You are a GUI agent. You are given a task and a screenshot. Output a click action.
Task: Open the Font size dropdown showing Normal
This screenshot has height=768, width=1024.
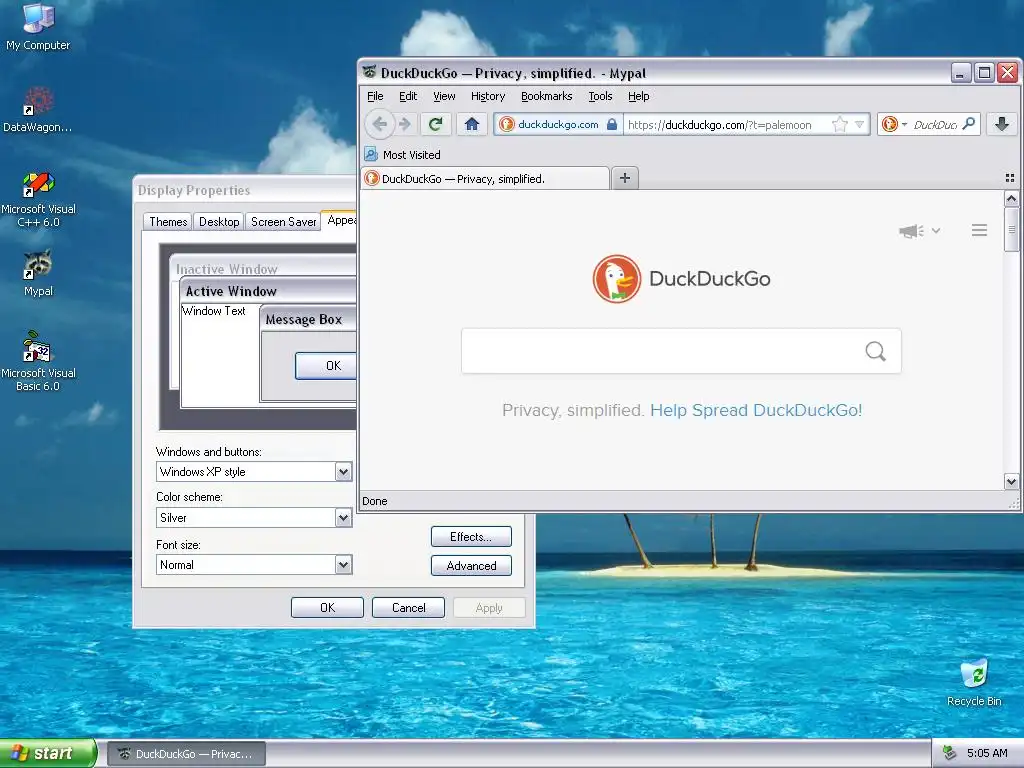(344, 565)
